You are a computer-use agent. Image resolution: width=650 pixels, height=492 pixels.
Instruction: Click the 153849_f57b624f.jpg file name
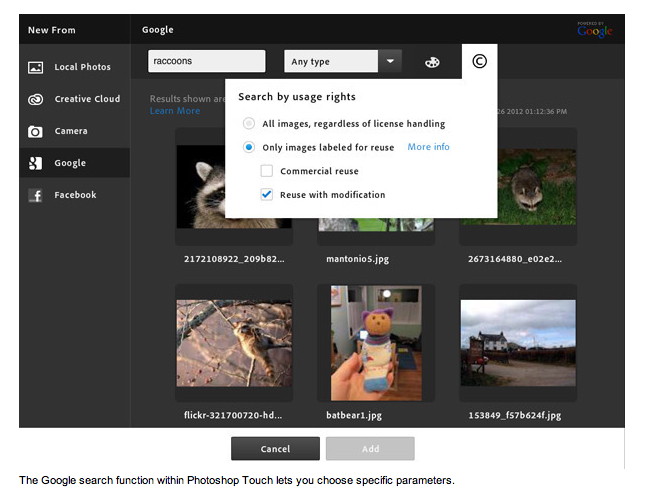[x=515, y=416]
